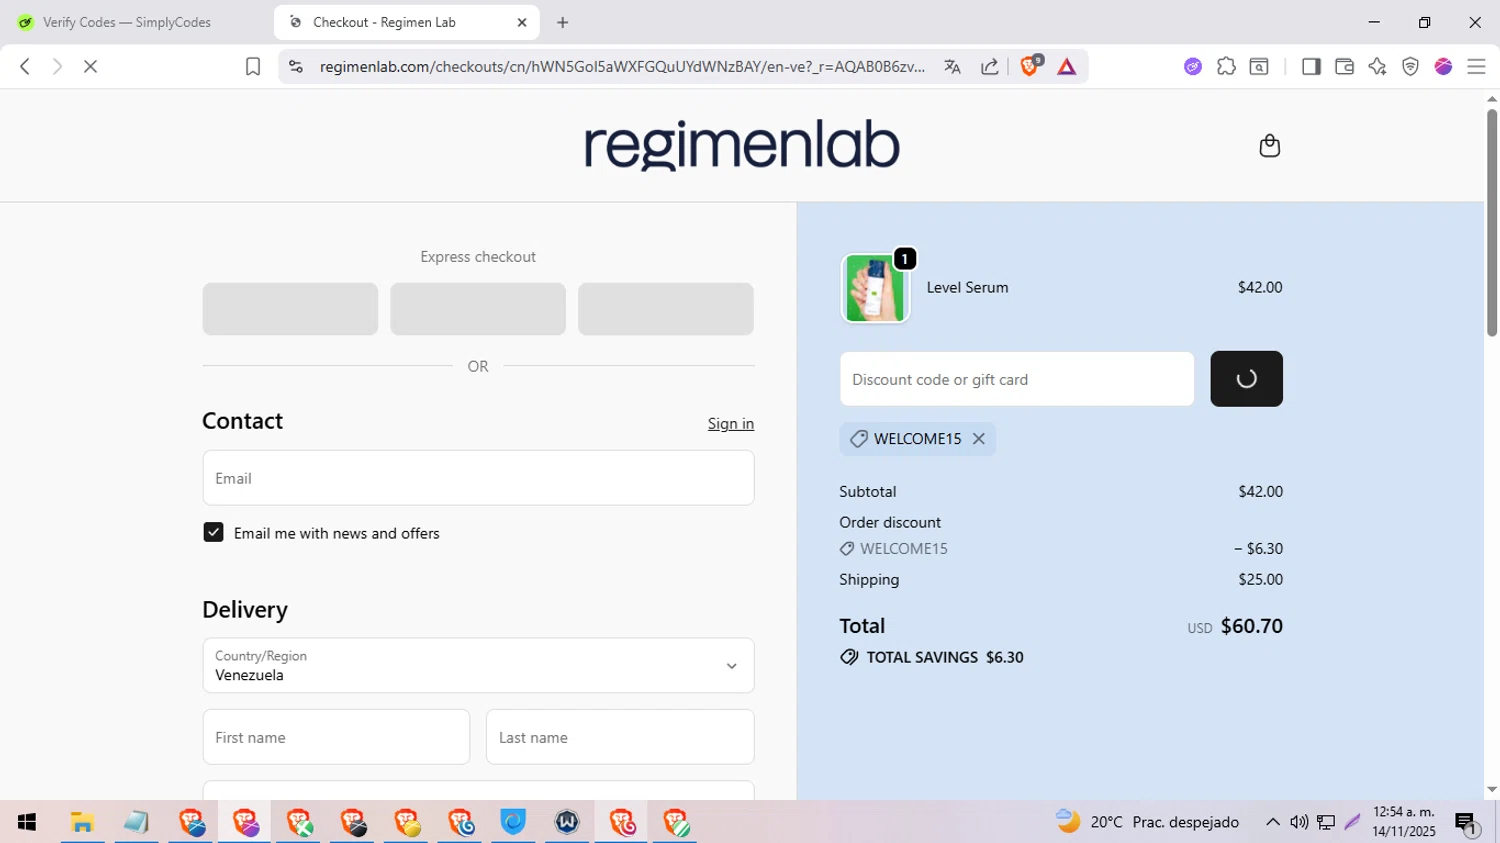
Task: Close the Checkout - Regimen Lab tab
Action: [x=522, y=22]
